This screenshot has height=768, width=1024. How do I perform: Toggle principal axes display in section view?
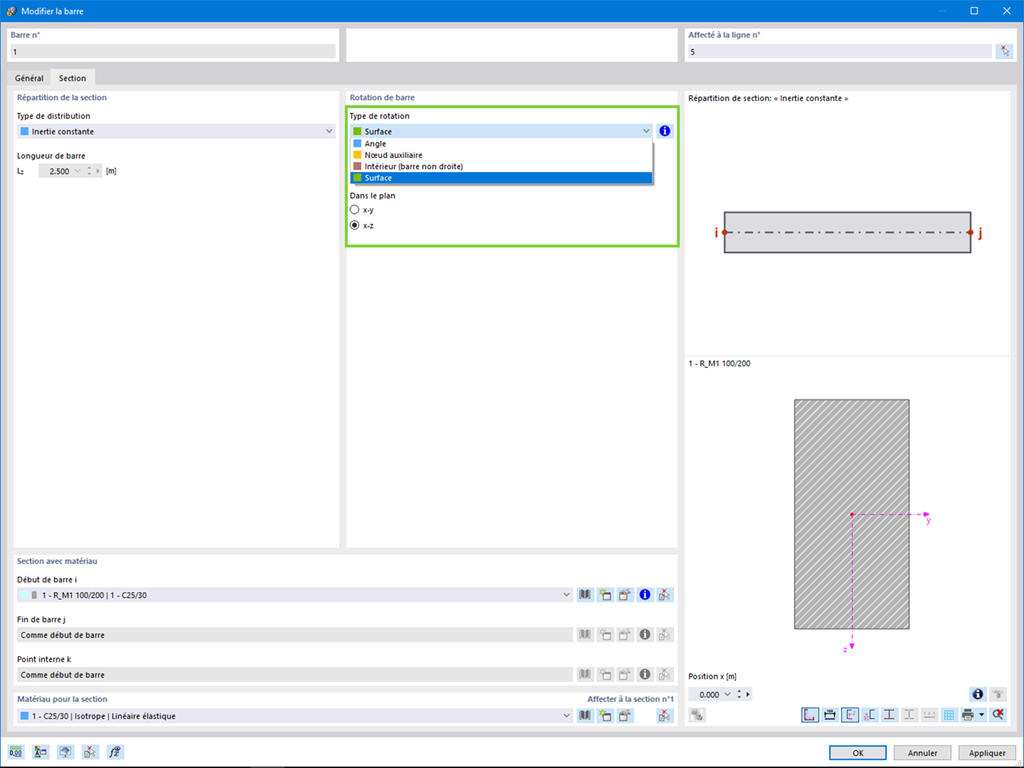click(850, 715)
